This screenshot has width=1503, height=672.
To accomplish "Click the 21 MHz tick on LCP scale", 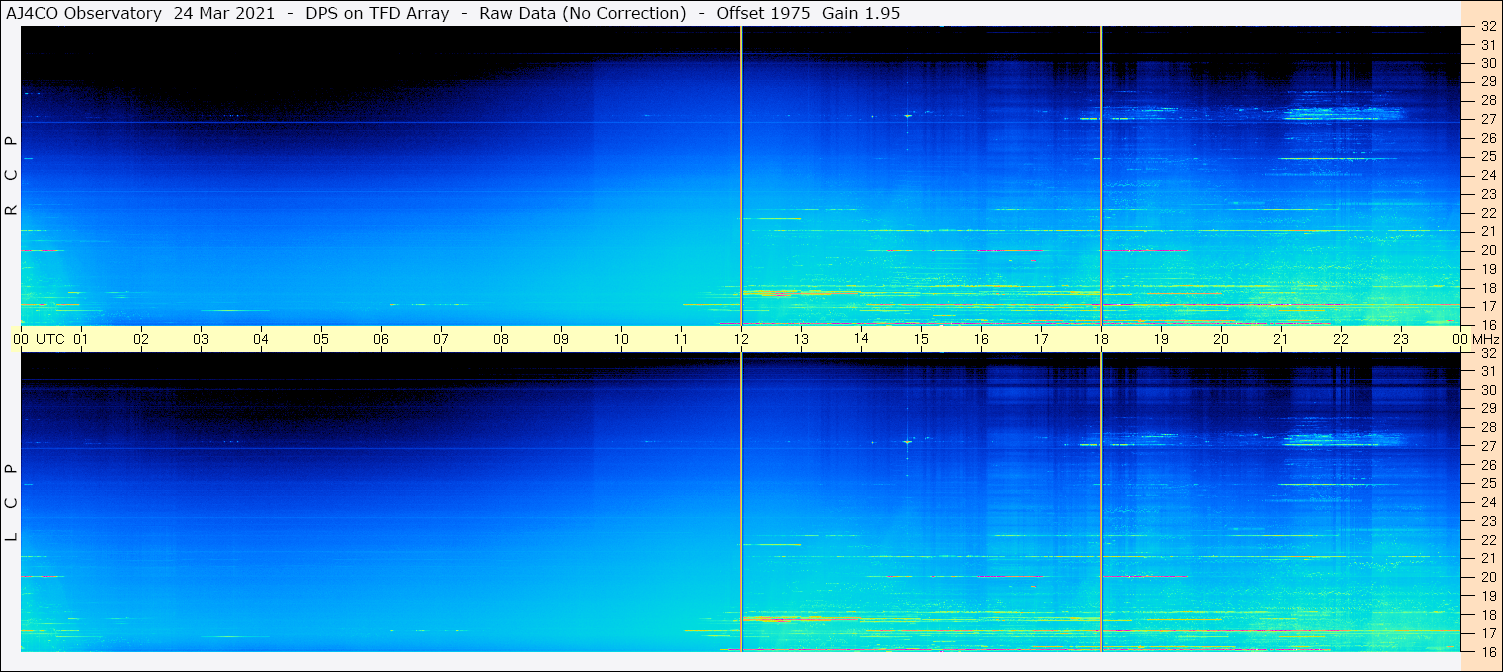I will tap(1488, 558).
